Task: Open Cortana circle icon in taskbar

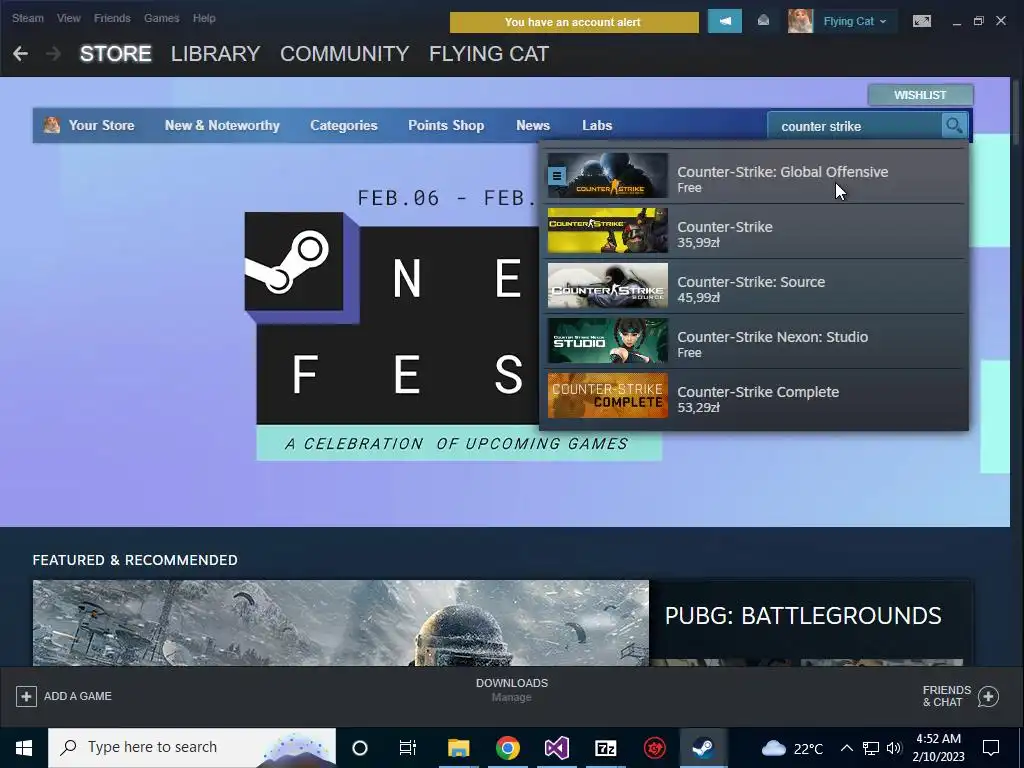Action: click(x=360, y=748)
